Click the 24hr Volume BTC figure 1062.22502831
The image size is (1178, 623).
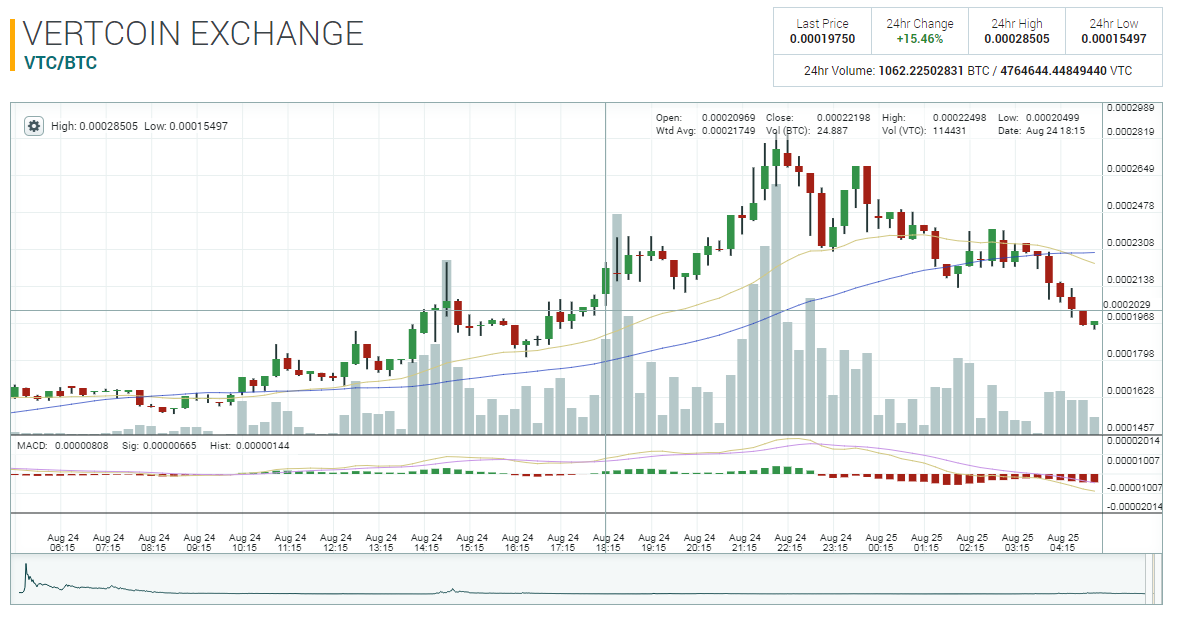pos(920,71)
